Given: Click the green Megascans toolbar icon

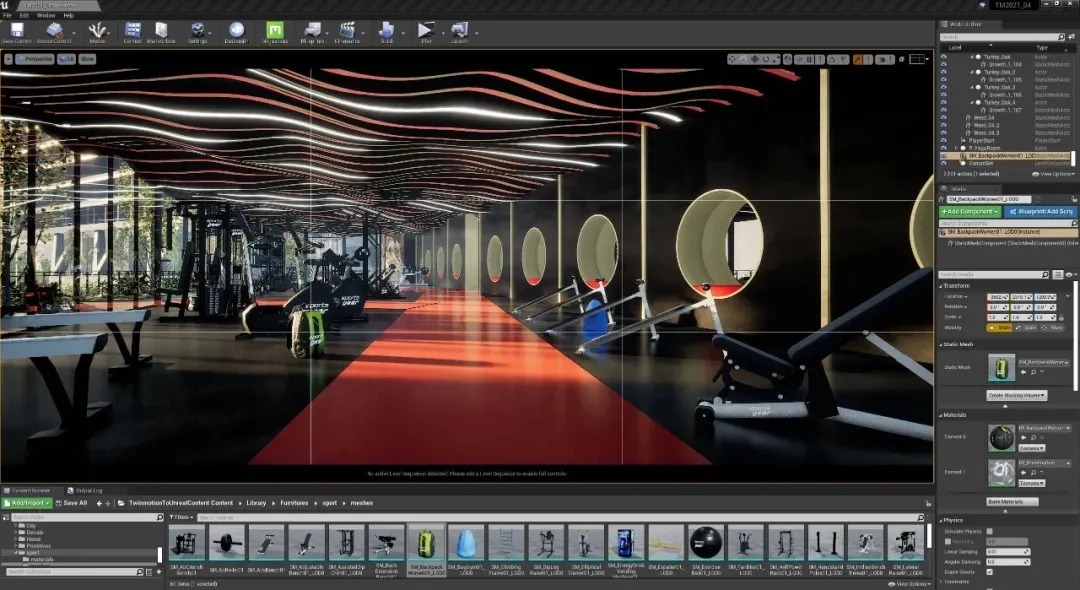Looking at the screenshot, I should click(275, 30).
